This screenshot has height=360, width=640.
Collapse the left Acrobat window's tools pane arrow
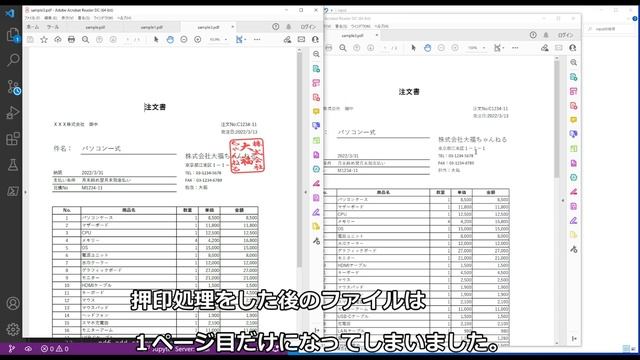tap(306, 192)
